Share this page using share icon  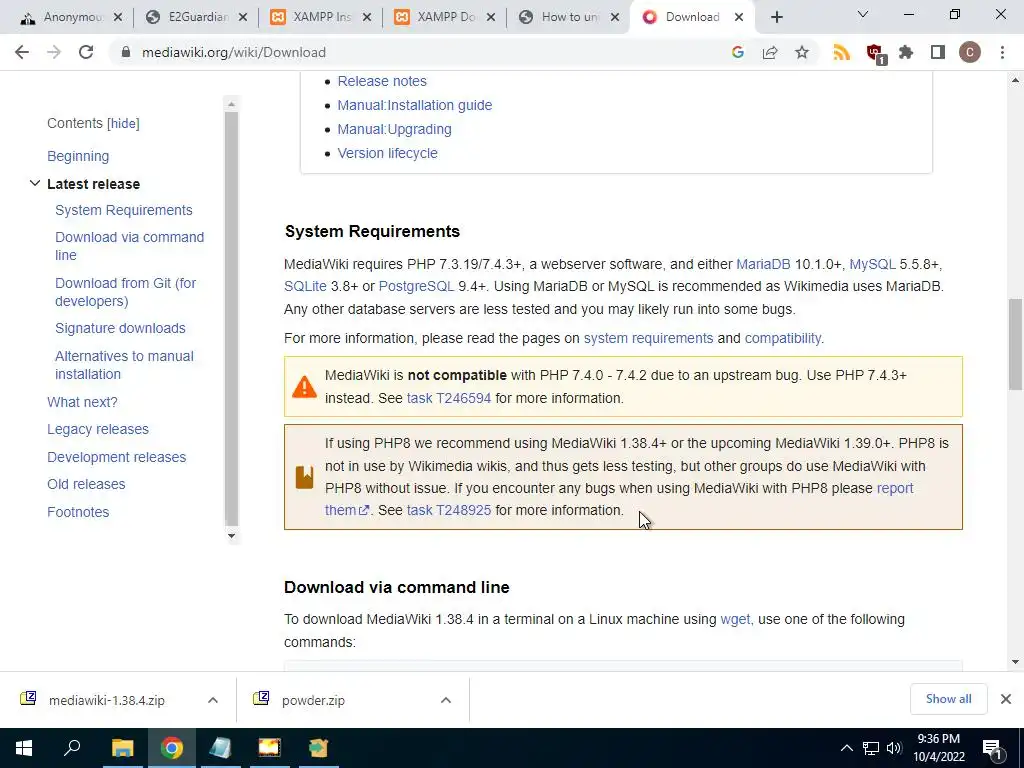click(x=770, y=52)
